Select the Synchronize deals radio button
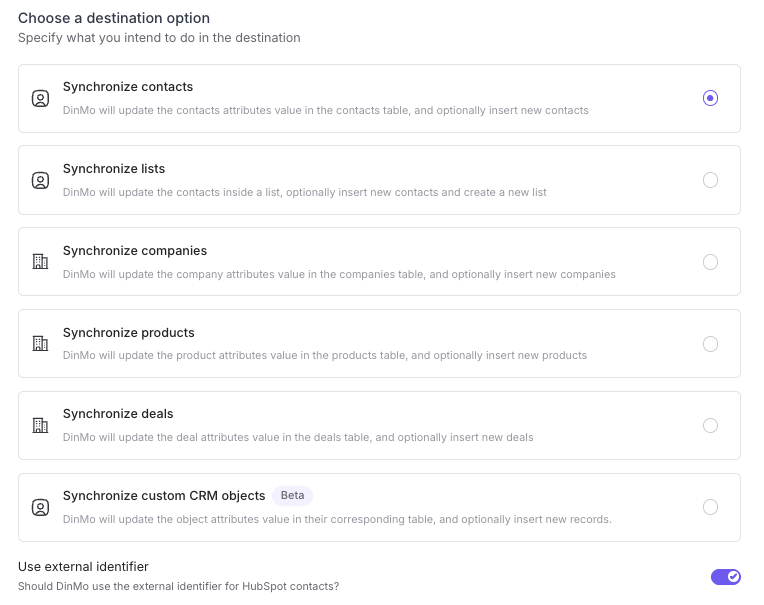Viewport: 764px width, 605px height. [710, 425]
